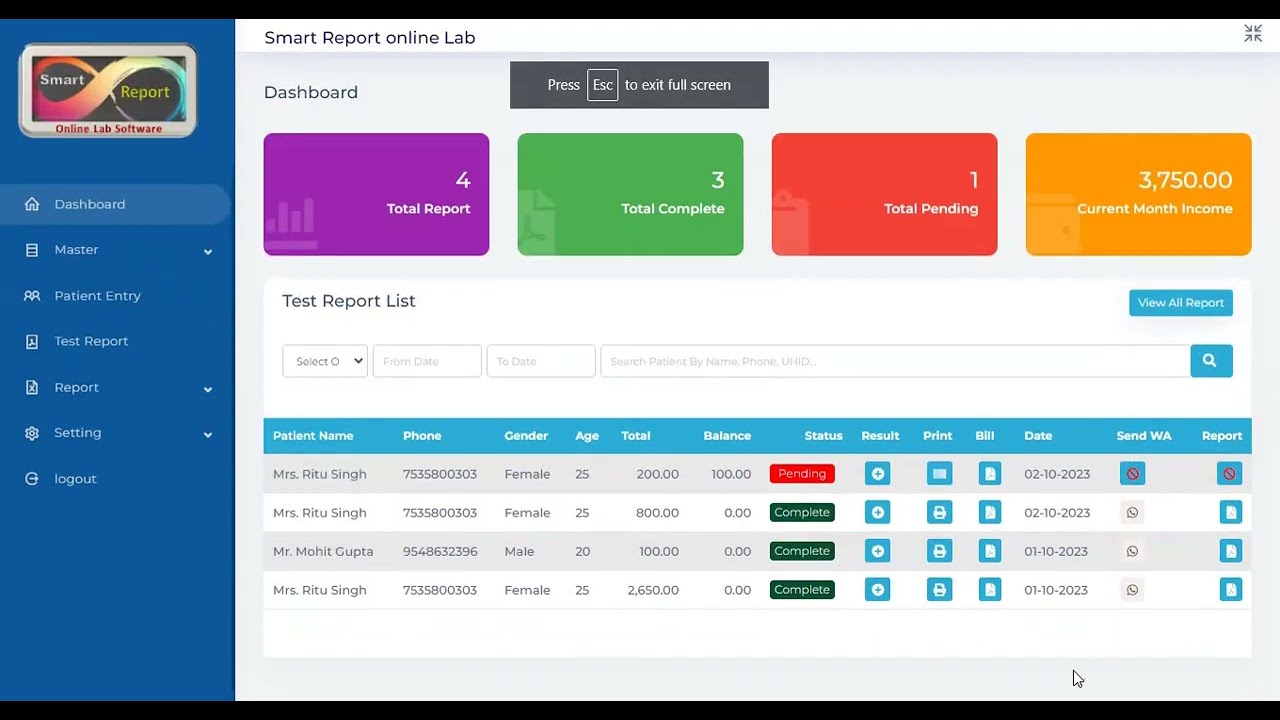The image size is (1280, 720).
Task: Click phone number 9548632396
Action: 440,551
